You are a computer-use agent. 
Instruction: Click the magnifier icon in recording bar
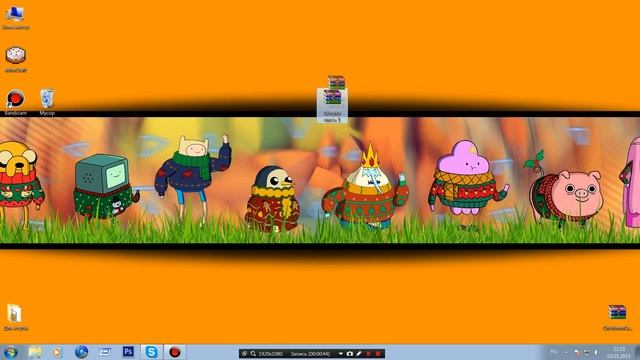(253, 353)
